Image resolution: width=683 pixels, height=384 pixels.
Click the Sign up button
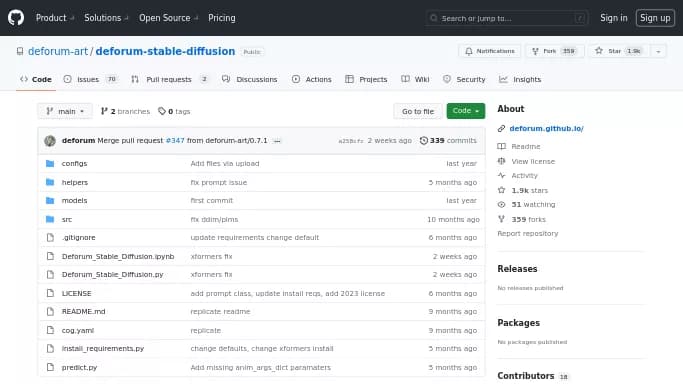(x=655, y=18)
